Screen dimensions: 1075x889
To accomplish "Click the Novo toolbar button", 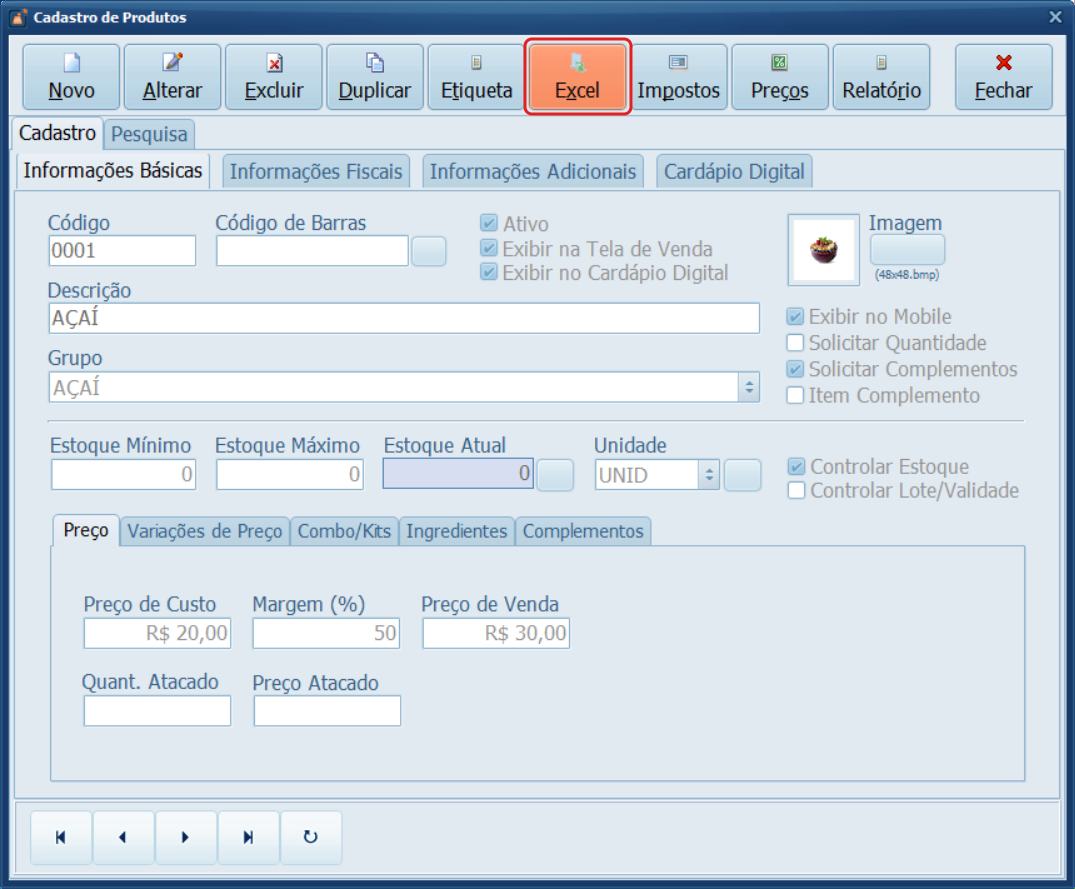I will click(x=71, y=77).
